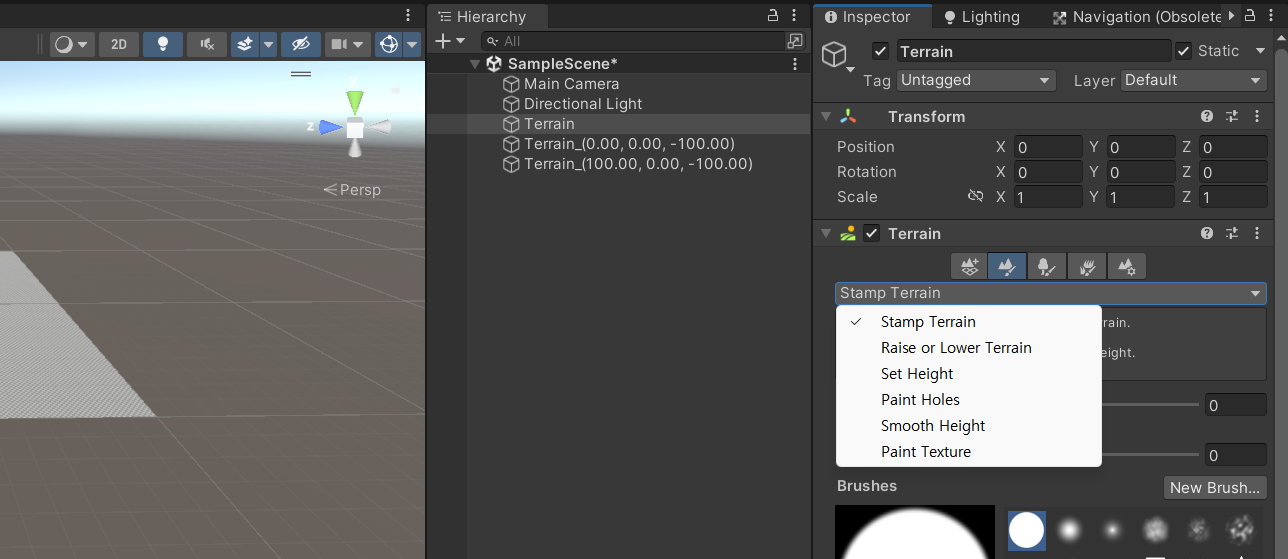Focus the Hierarchy search field
The image size is (1288, 559).
click(631, 41)
